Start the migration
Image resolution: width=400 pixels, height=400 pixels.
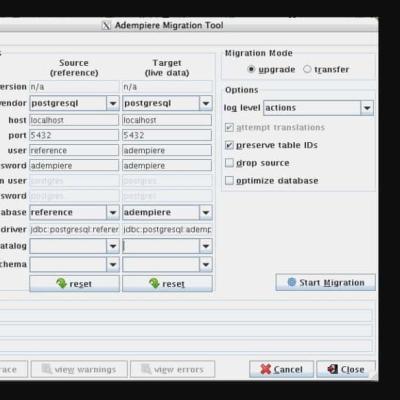[x=325, y=283]
